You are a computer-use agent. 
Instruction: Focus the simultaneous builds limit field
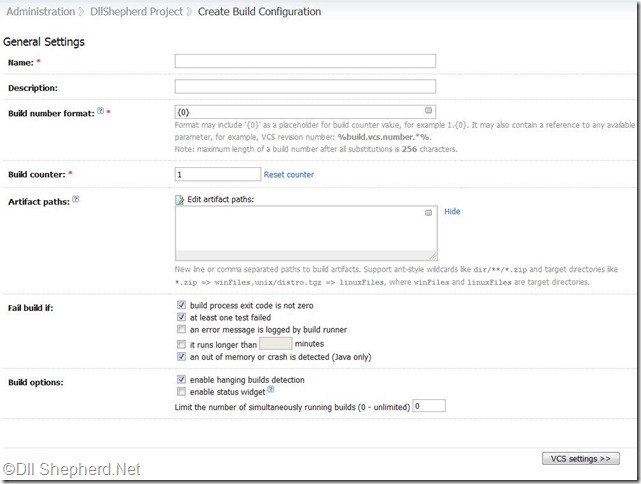tap(429, 406)
